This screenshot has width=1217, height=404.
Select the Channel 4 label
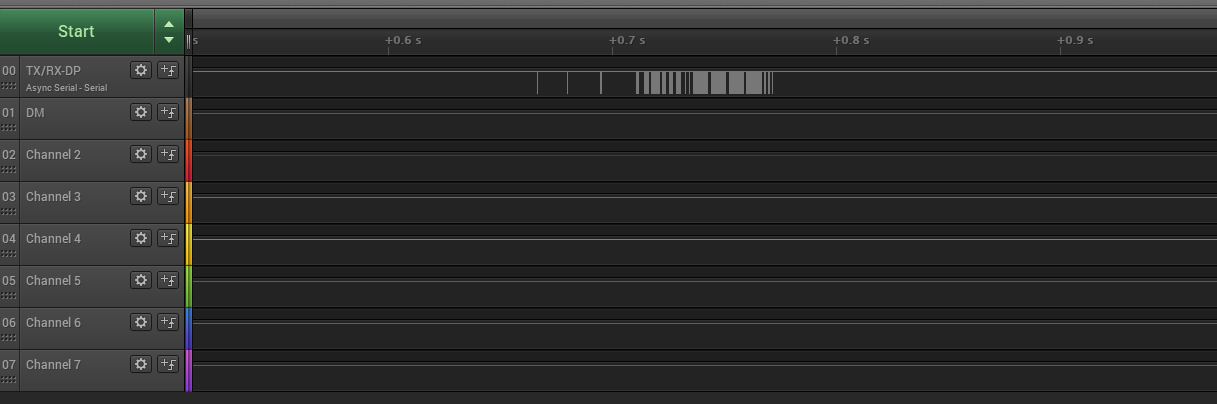pyautogui.click(x=53, y=239)
